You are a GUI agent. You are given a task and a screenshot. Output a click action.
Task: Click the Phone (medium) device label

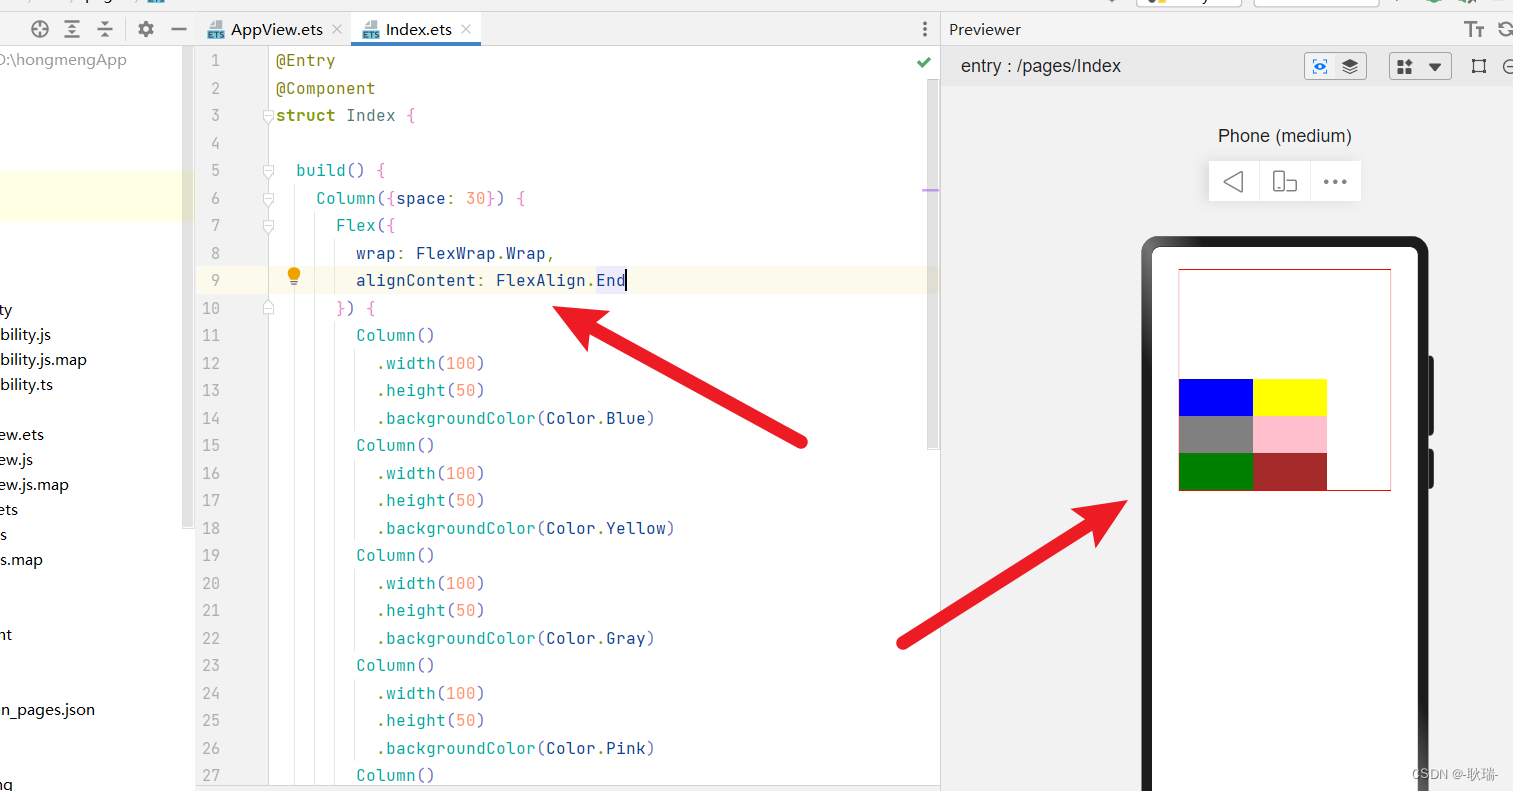click(x=1285, y=136)
